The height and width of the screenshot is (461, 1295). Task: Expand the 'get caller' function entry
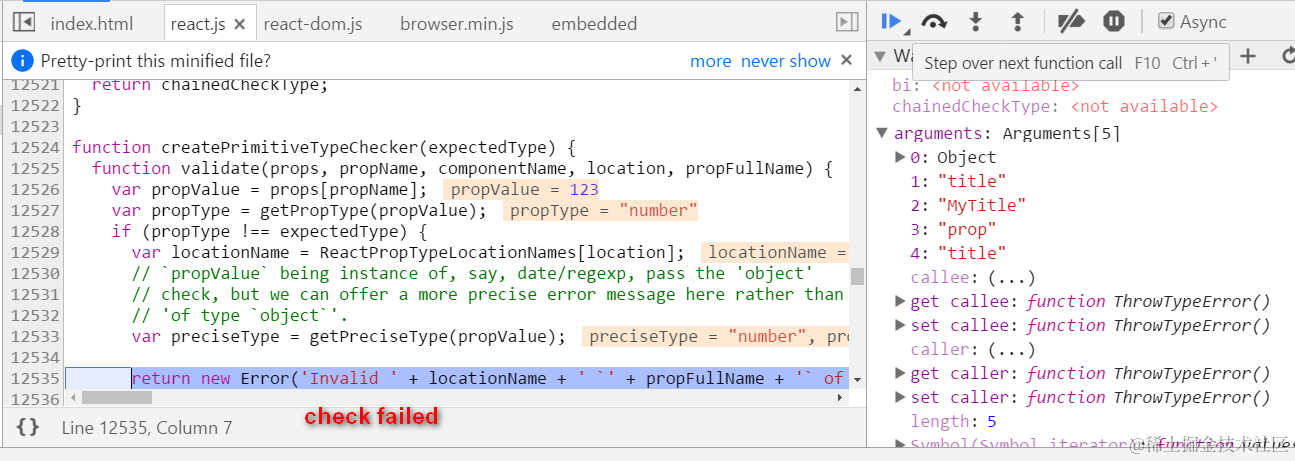click(x=900, y=373)
